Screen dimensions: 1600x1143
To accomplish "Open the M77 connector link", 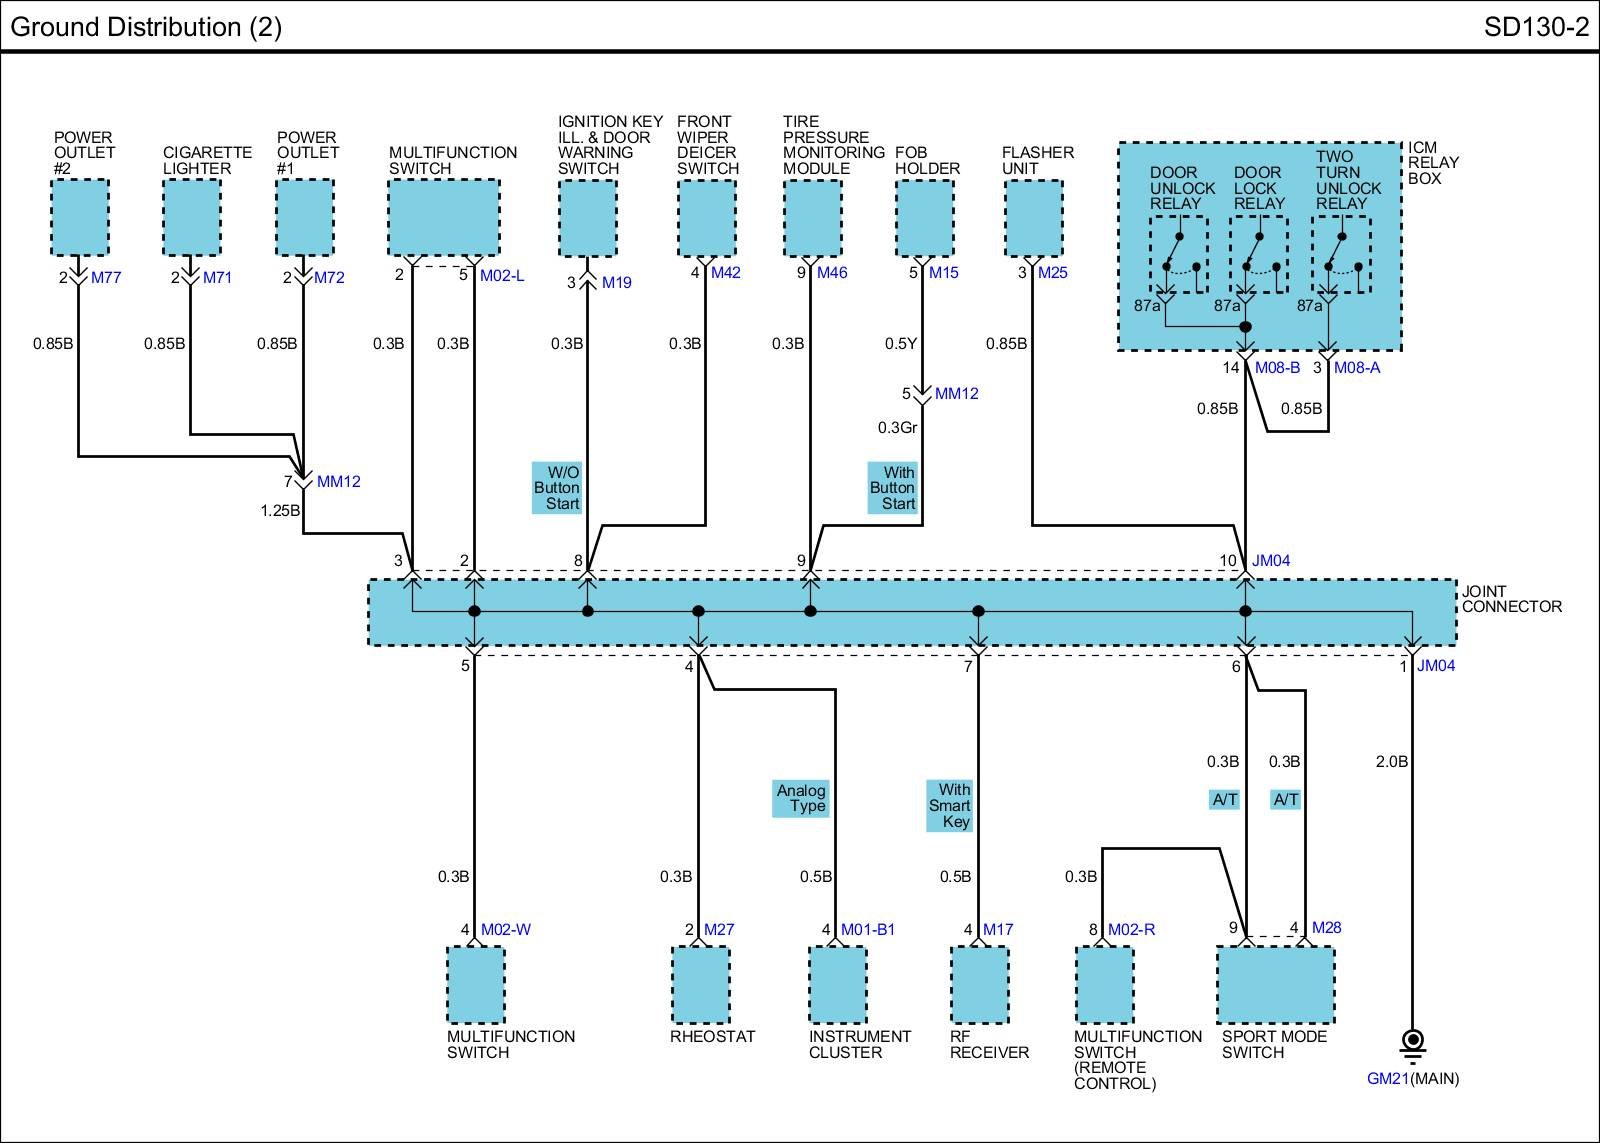I will (106, 278).
